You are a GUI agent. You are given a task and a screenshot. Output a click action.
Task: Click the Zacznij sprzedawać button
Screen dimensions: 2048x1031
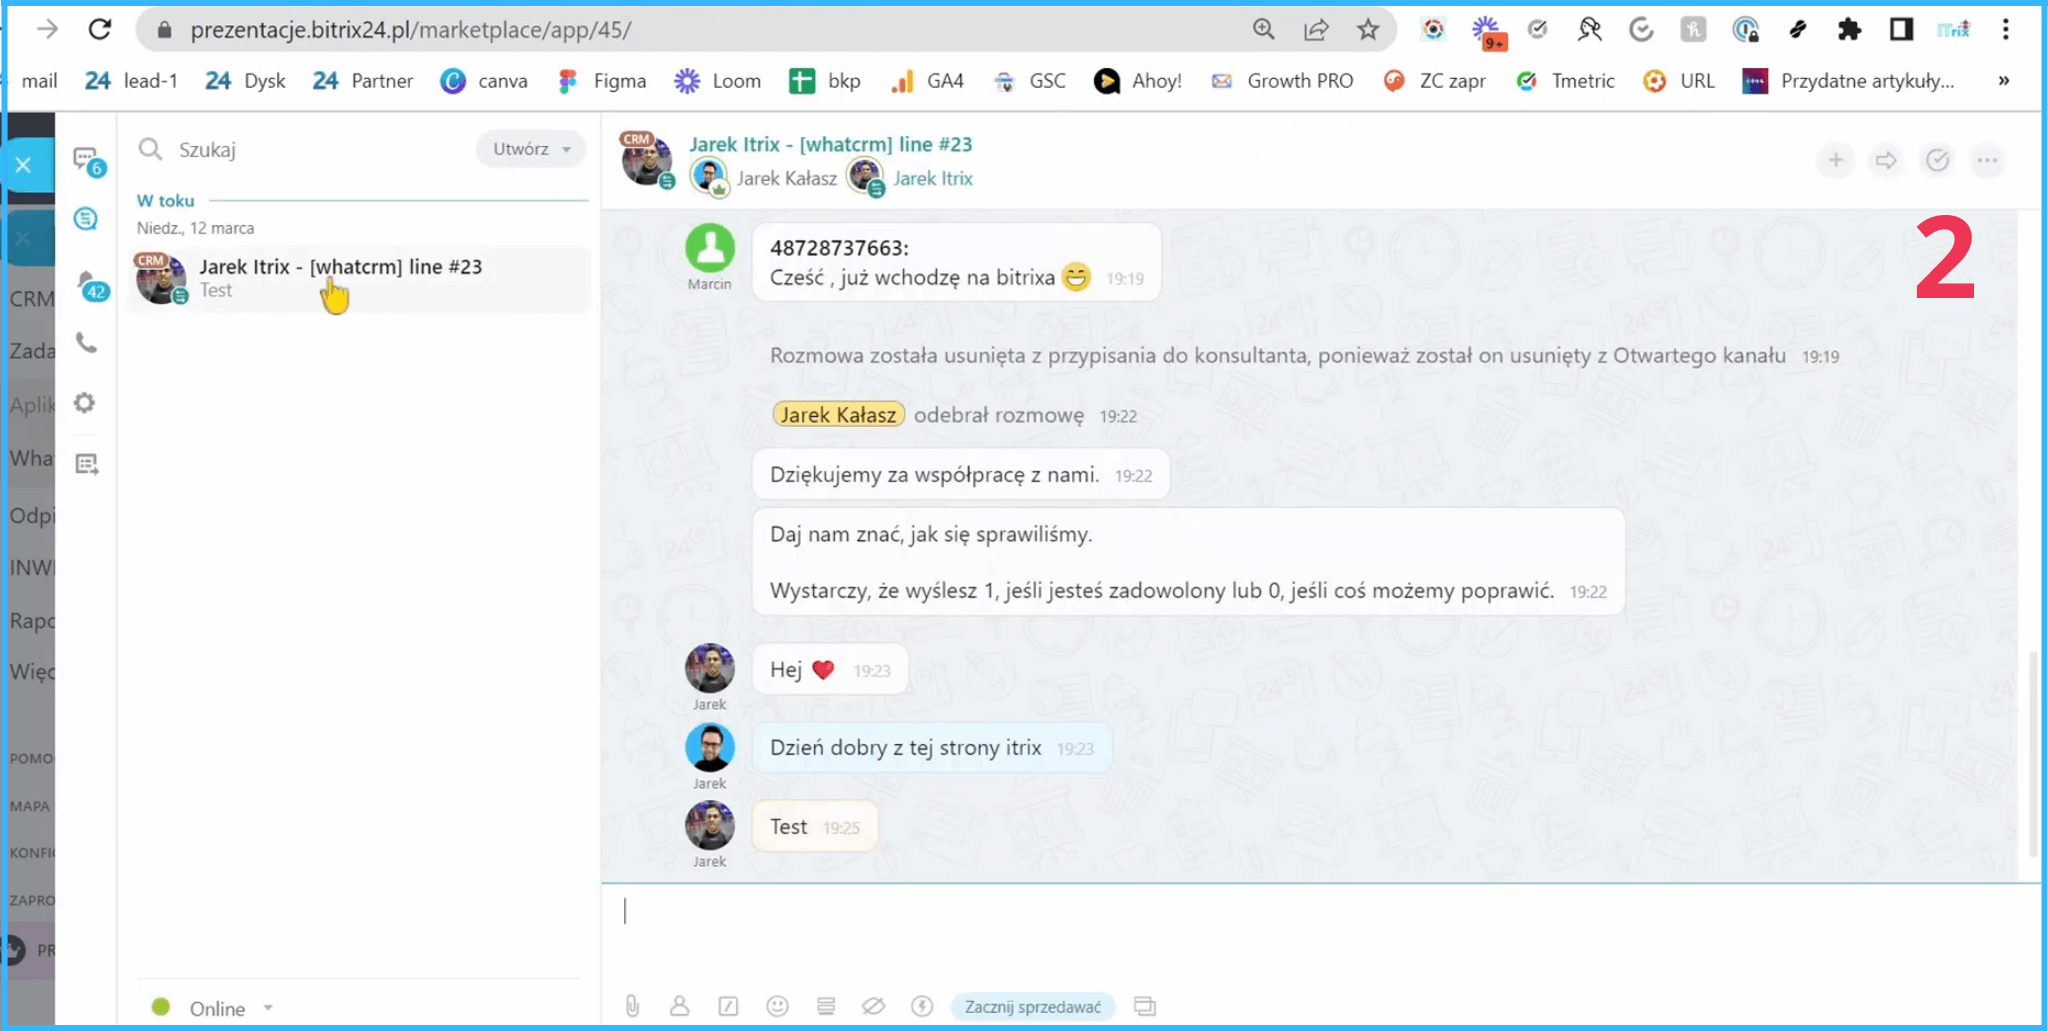(1032, 1007)
